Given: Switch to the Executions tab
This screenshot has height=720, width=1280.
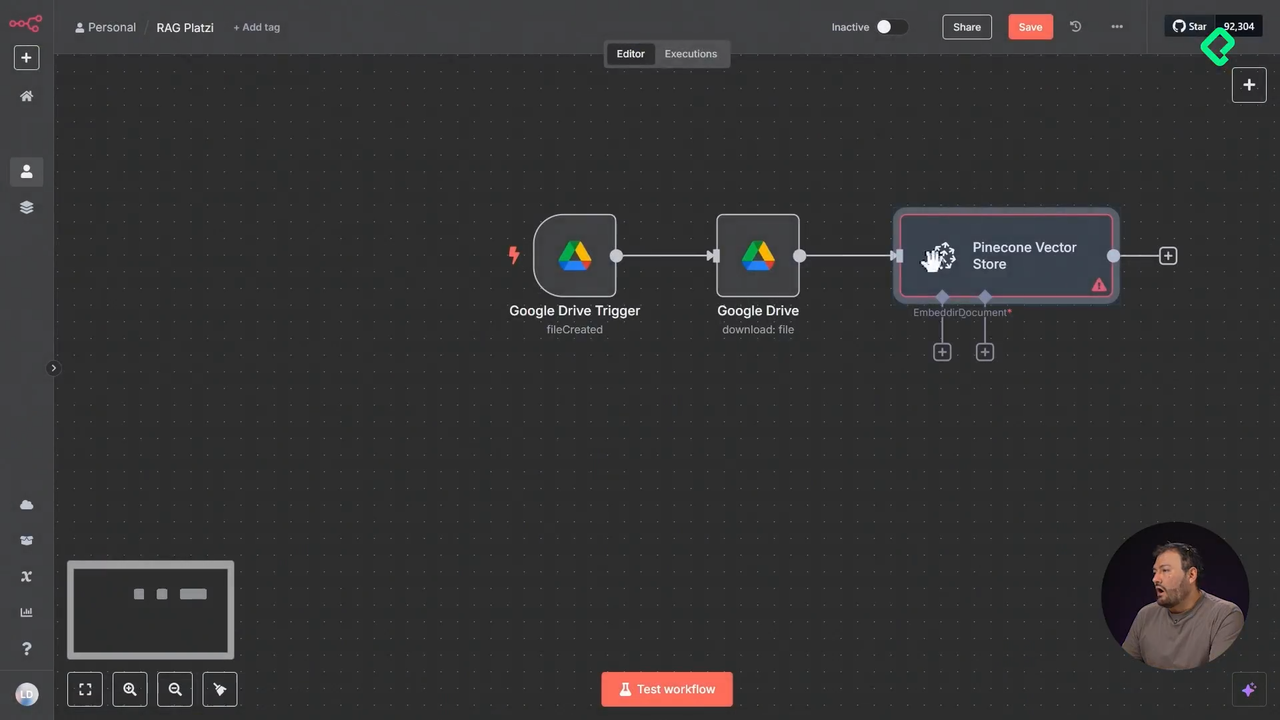Looking at the screenshot, I should coord(691,54).
